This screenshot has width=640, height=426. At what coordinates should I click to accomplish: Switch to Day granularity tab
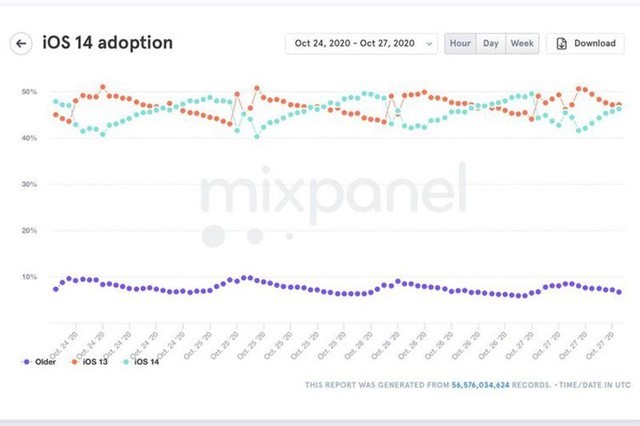491,43
